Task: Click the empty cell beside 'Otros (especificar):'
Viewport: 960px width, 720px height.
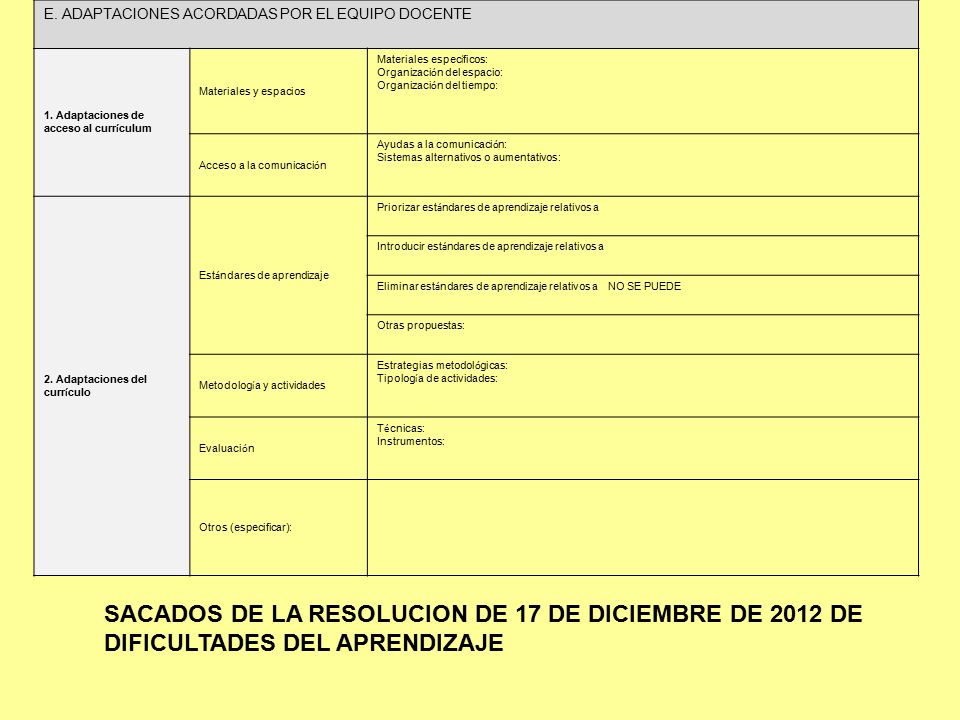Action: 643,527
